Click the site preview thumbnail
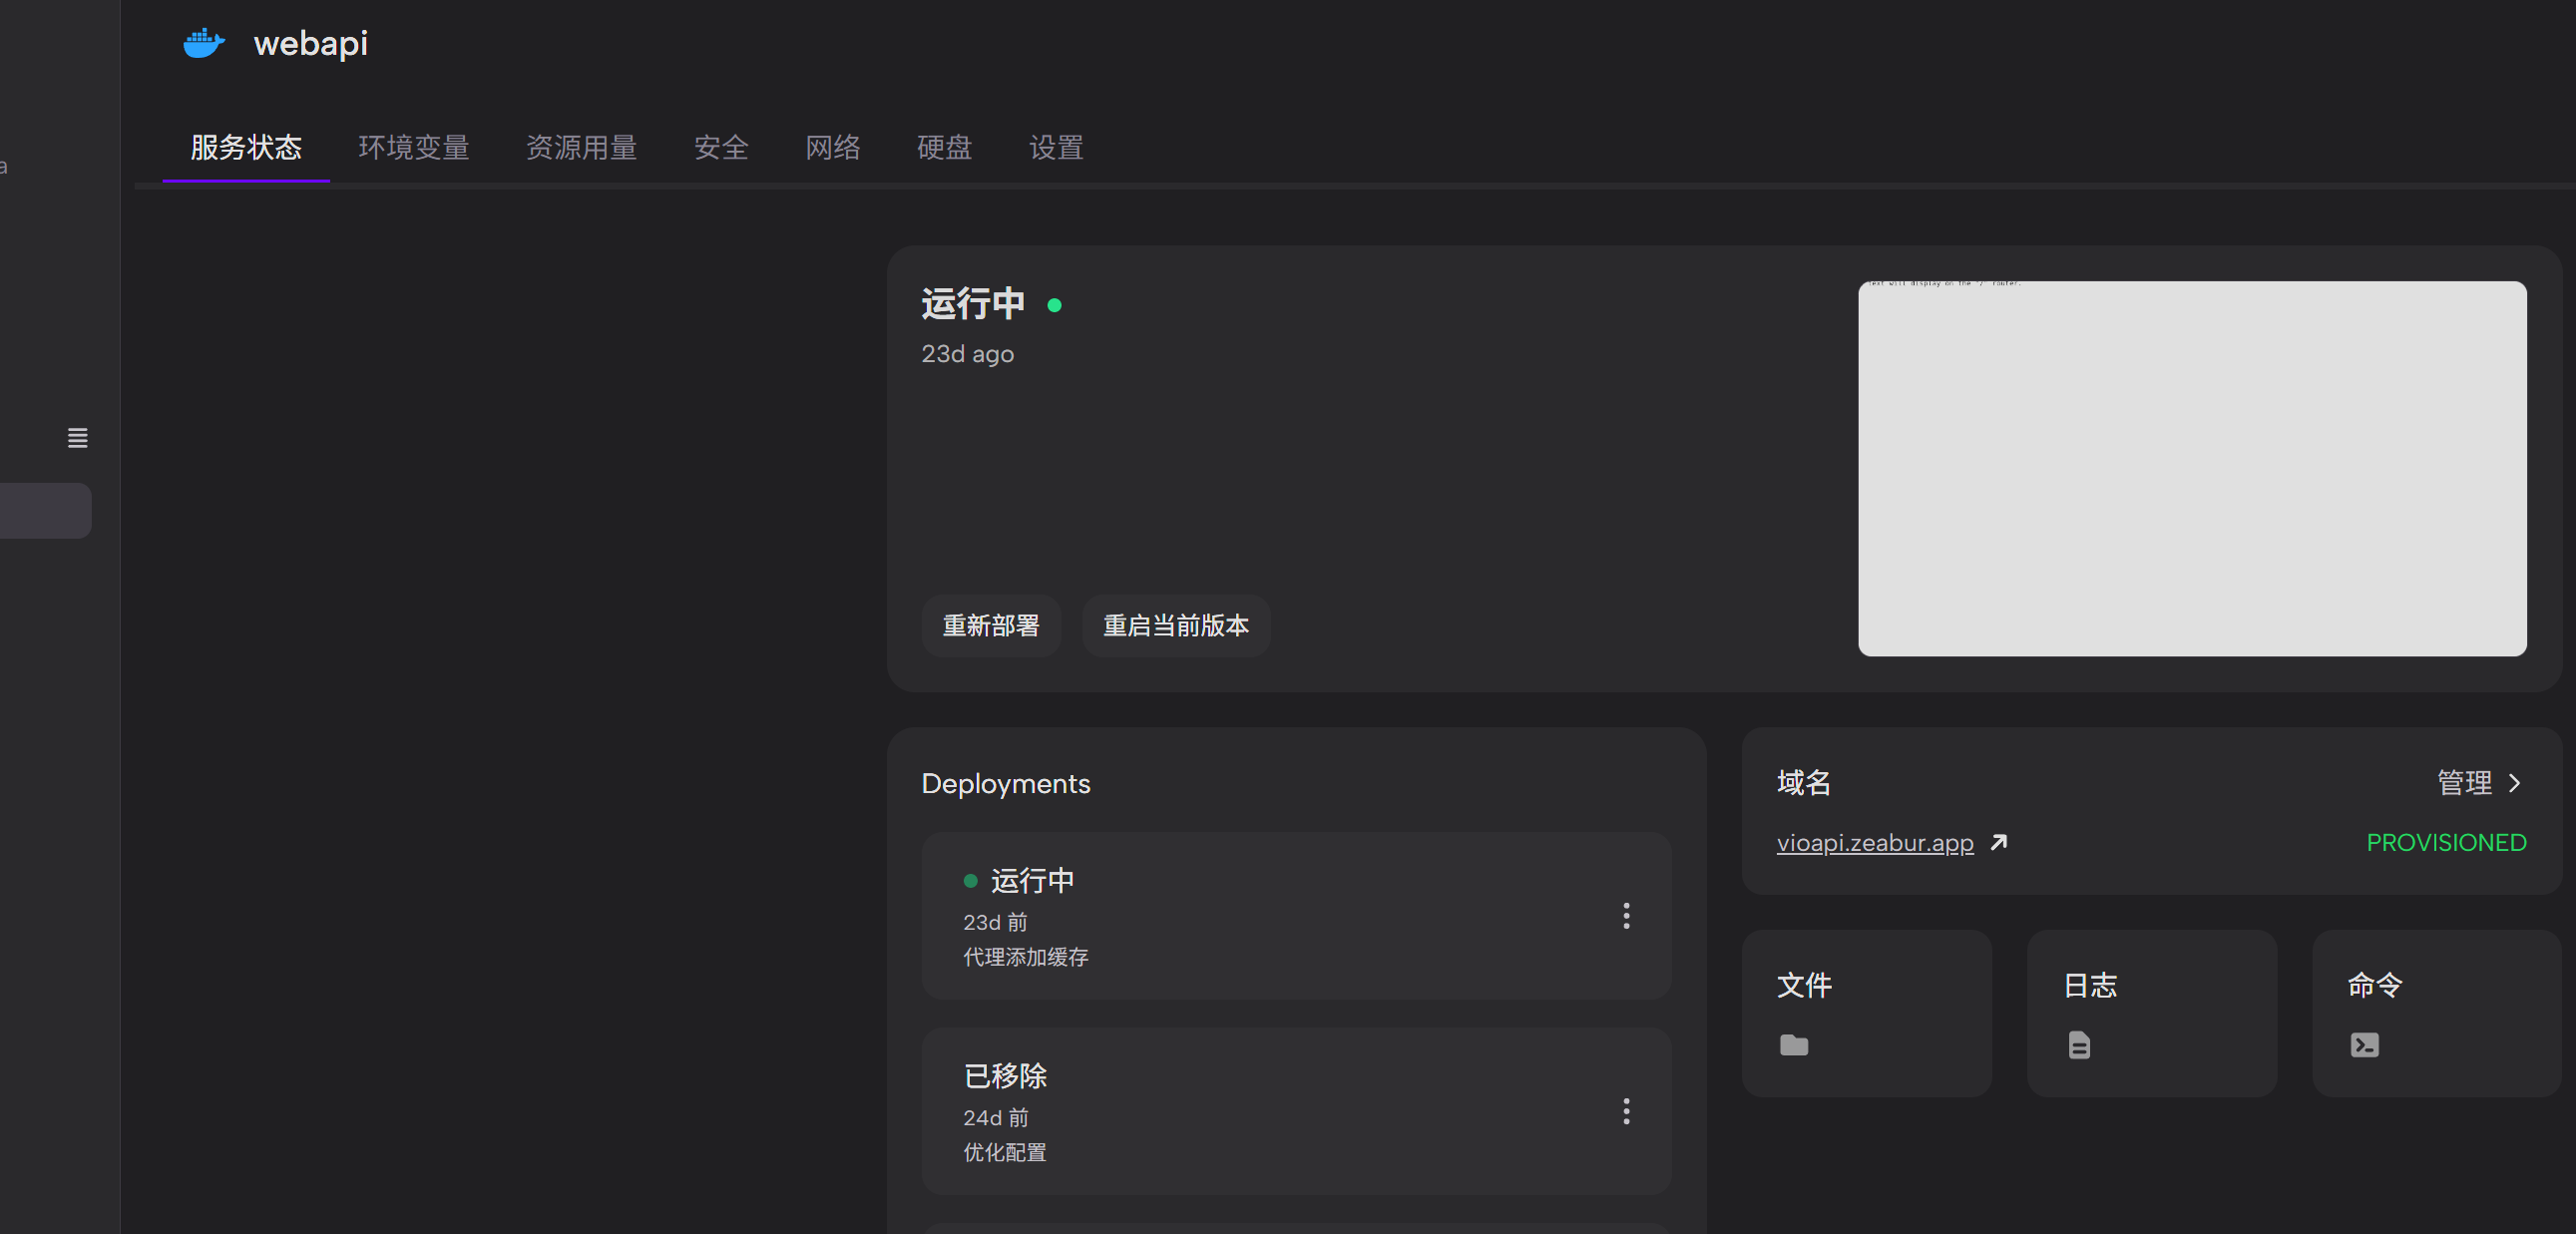 (x=2191, y=468)
